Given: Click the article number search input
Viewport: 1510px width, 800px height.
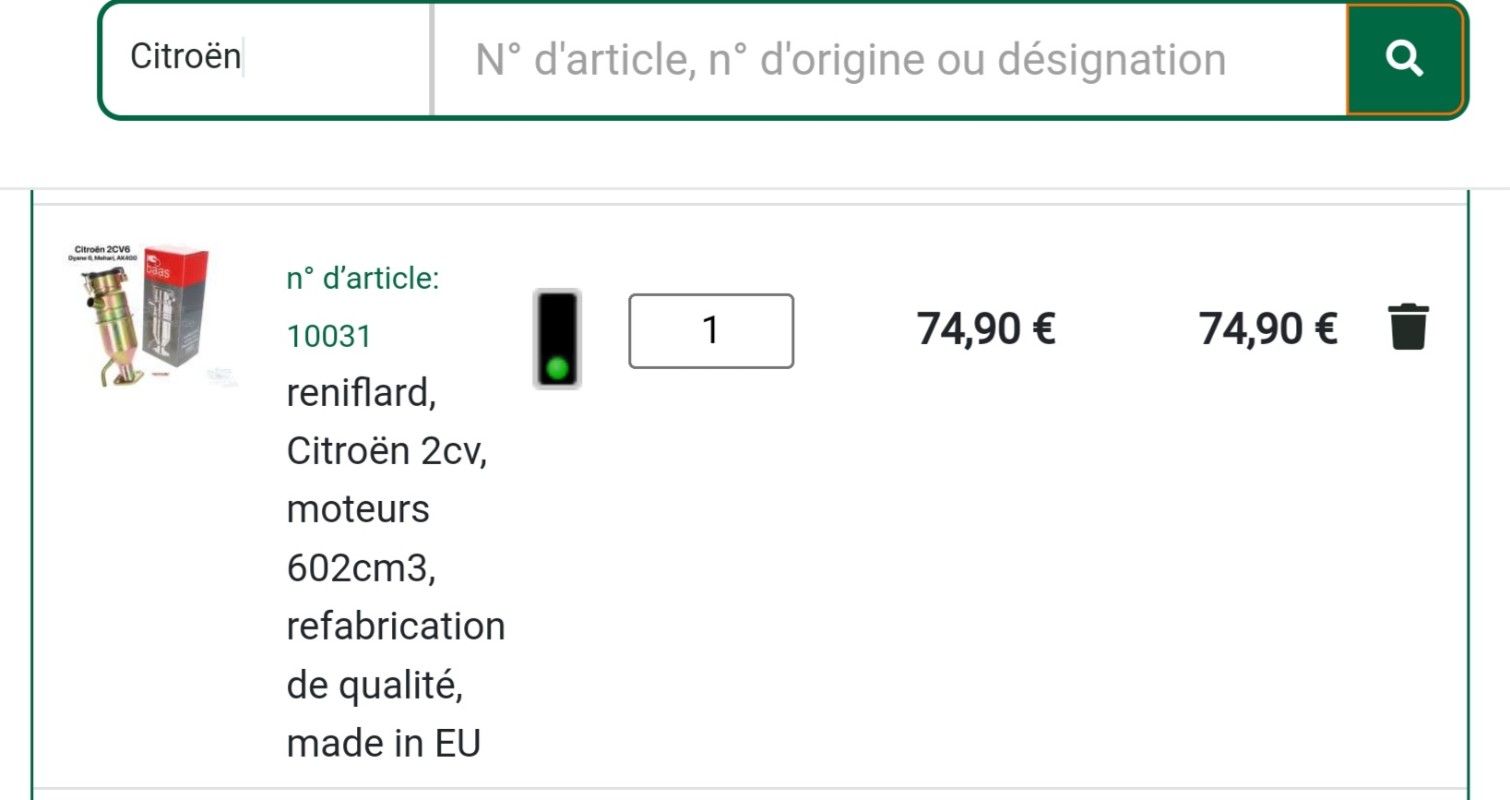Looking at the screenshot, I should [888, 60].
